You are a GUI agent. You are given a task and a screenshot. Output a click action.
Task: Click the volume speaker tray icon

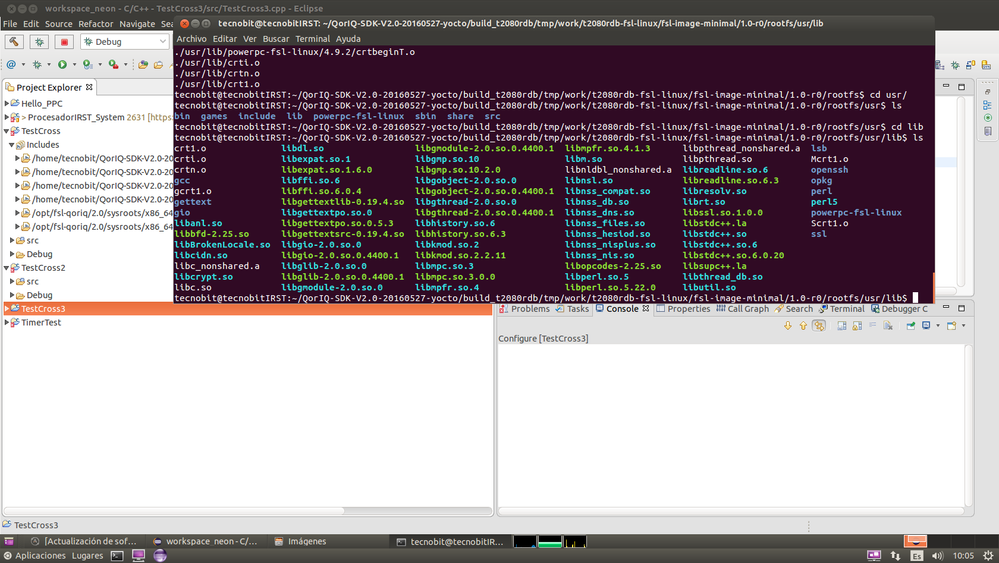click(937, 556)
